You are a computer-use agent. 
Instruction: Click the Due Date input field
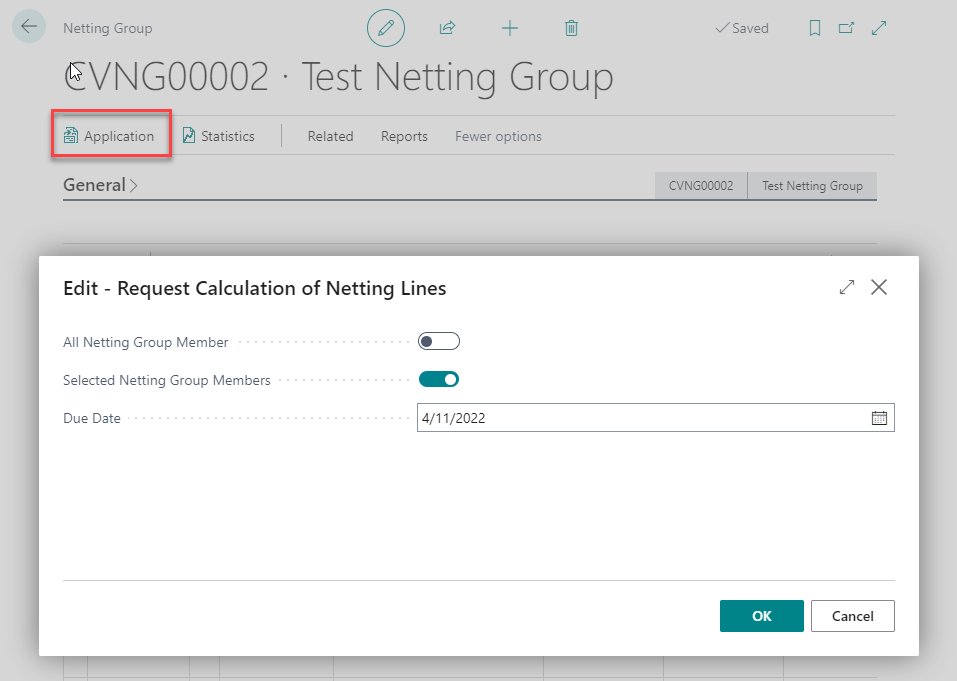(x=640, y=418)
